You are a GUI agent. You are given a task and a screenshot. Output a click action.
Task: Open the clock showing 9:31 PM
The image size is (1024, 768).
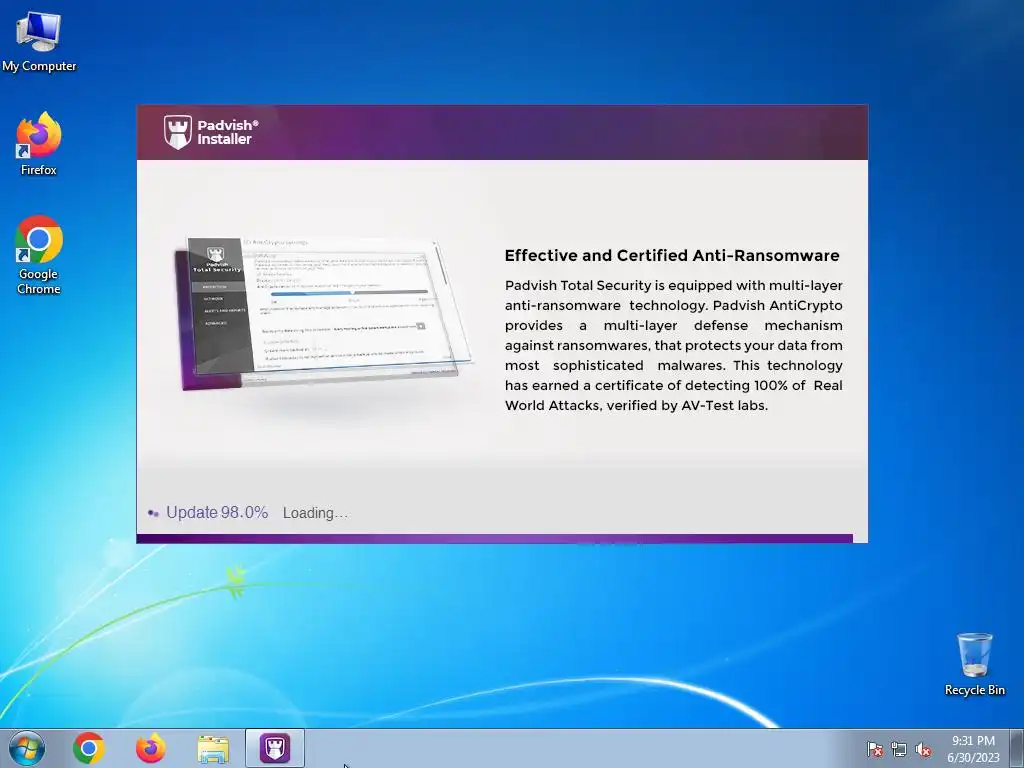973,741
